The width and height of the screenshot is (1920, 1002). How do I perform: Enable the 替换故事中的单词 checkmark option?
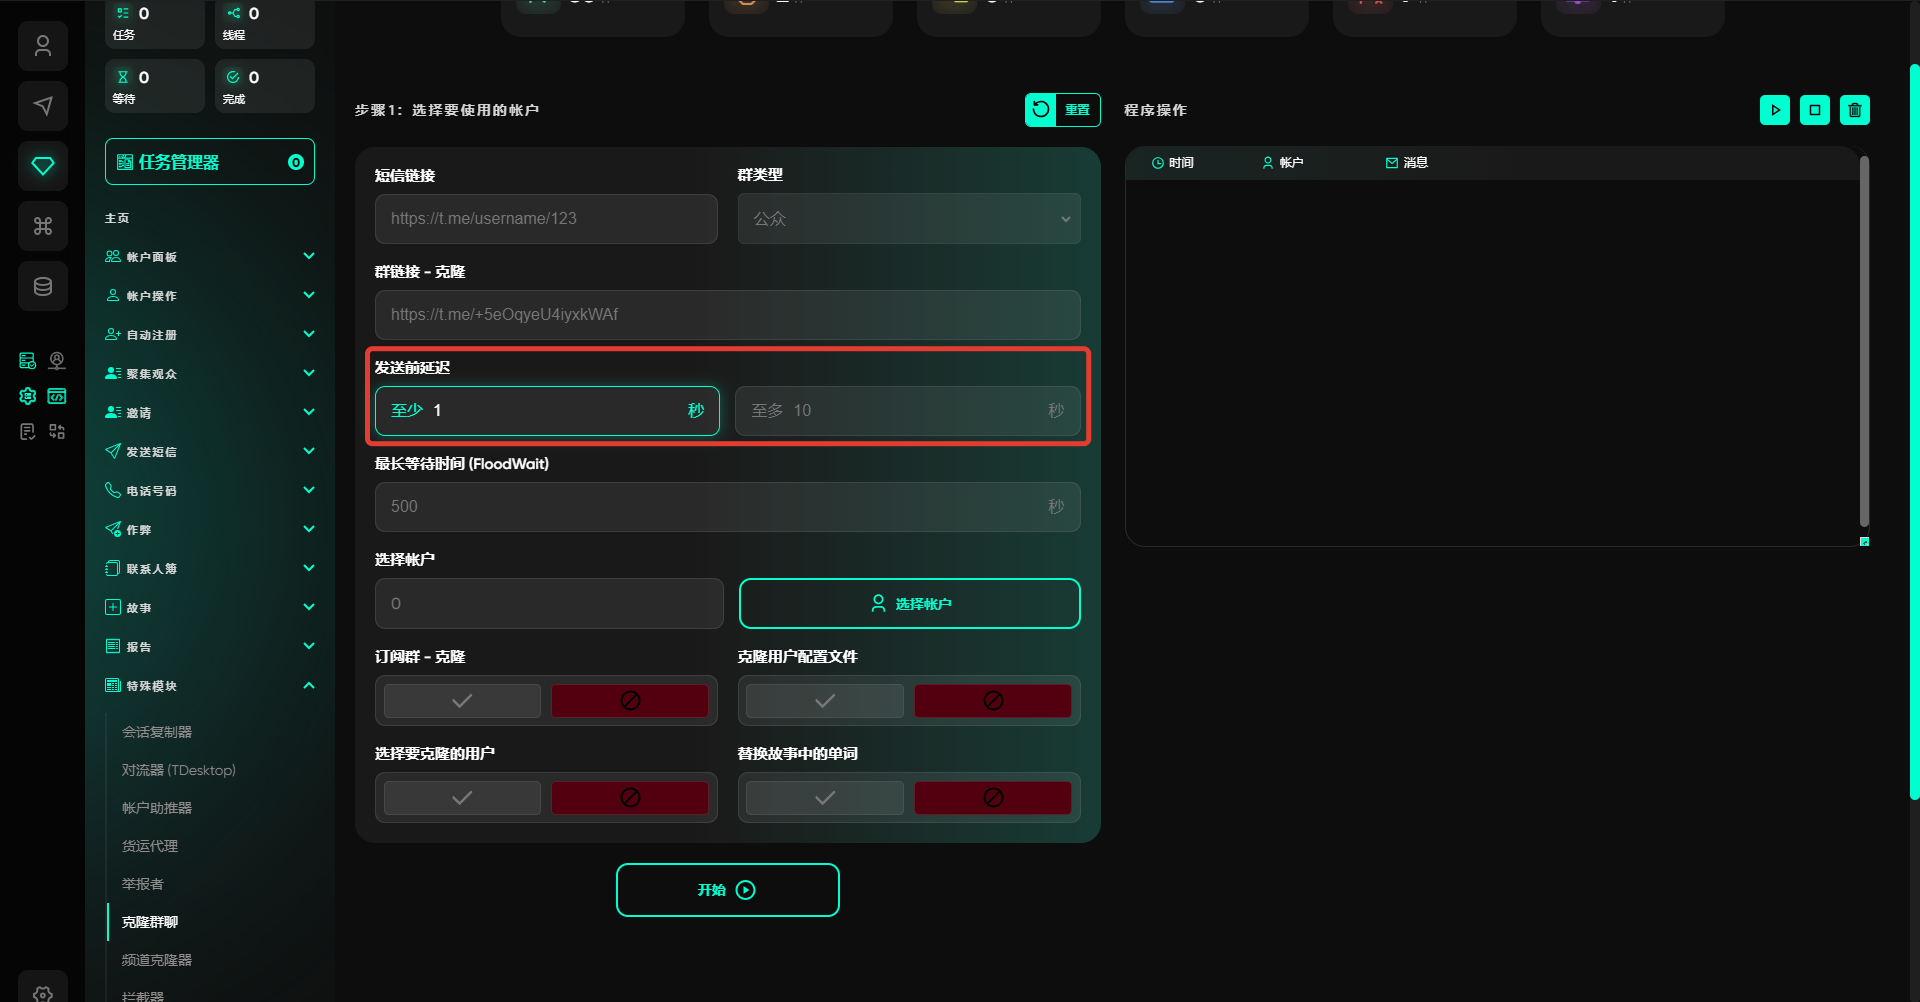(824, 798)
